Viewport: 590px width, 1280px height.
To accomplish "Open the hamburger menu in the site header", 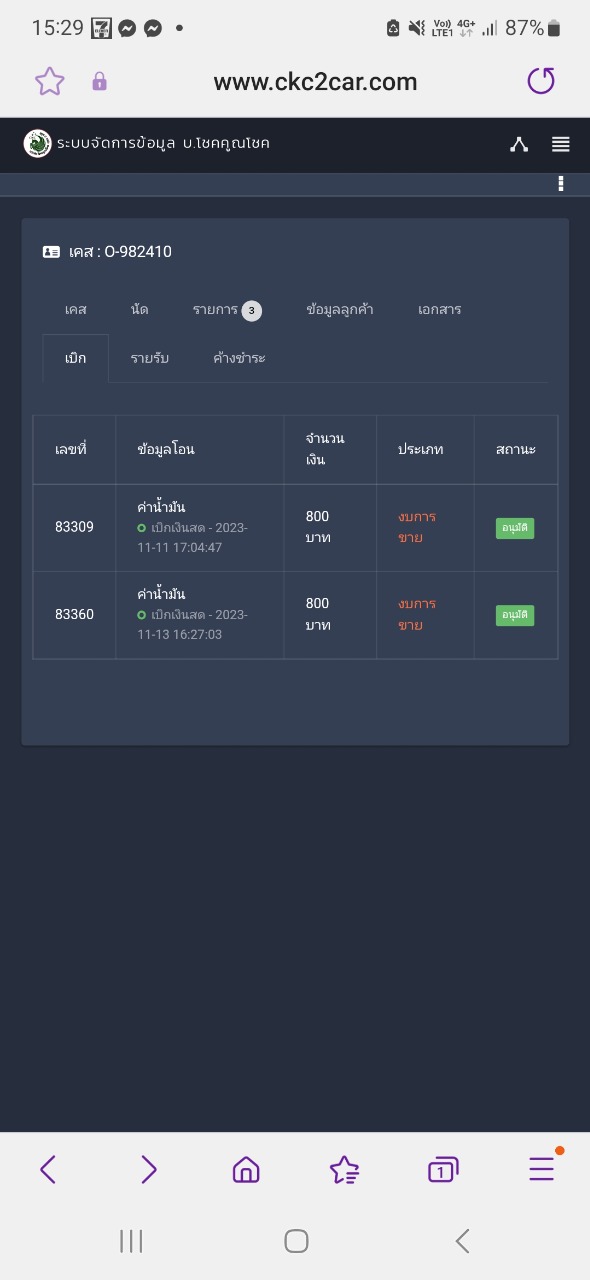I will tap(561, 144).
